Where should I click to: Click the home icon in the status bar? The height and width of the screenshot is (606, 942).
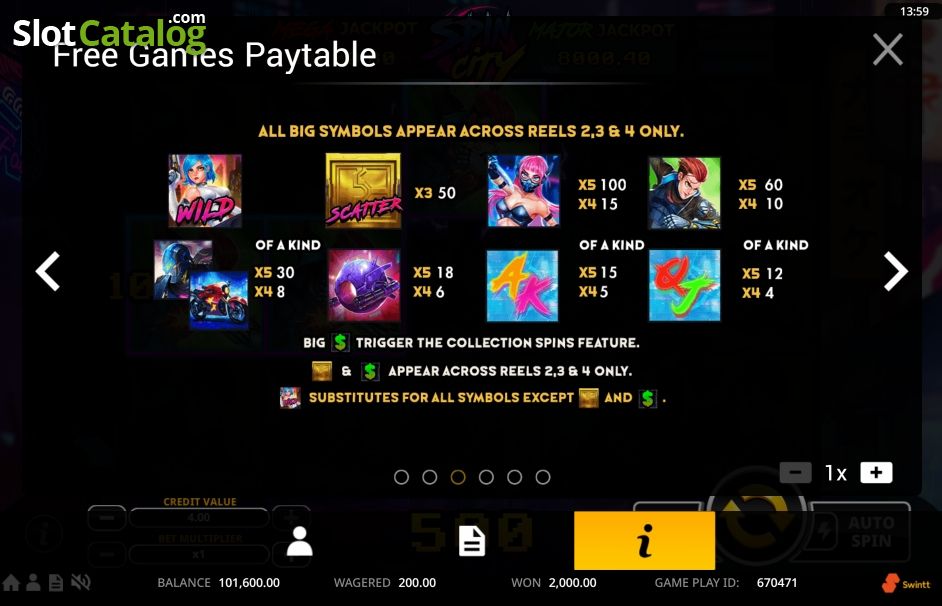point(11,582)
